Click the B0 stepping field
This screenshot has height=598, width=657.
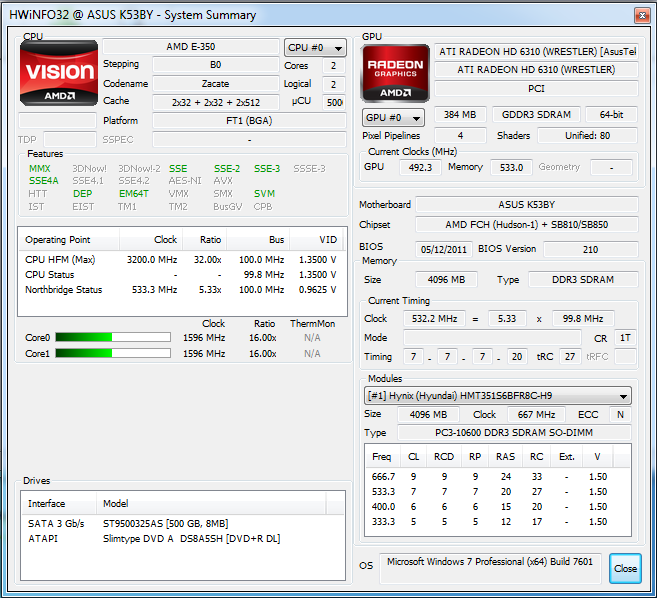pyautogui.click(x=215, y=65)
